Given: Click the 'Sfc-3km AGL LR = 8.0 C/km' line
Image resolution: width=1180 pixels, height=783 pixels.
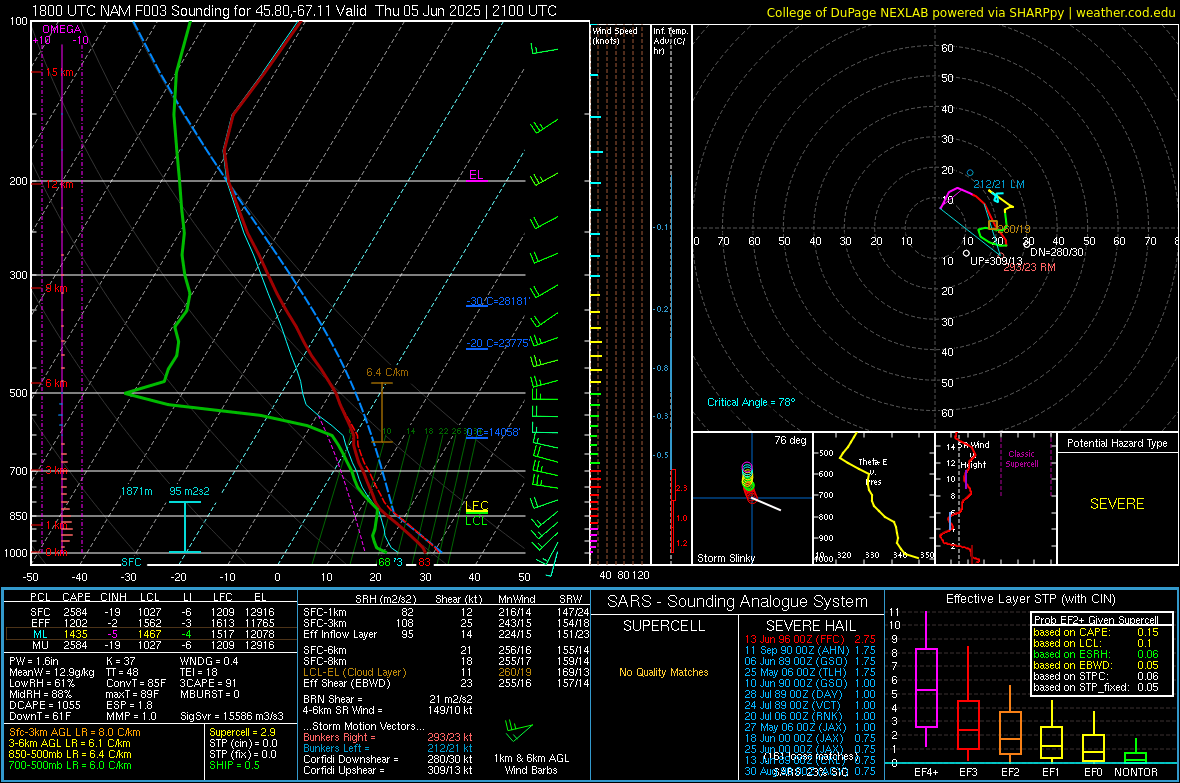Looking at the screenshot, I should (x=75, y=732).
